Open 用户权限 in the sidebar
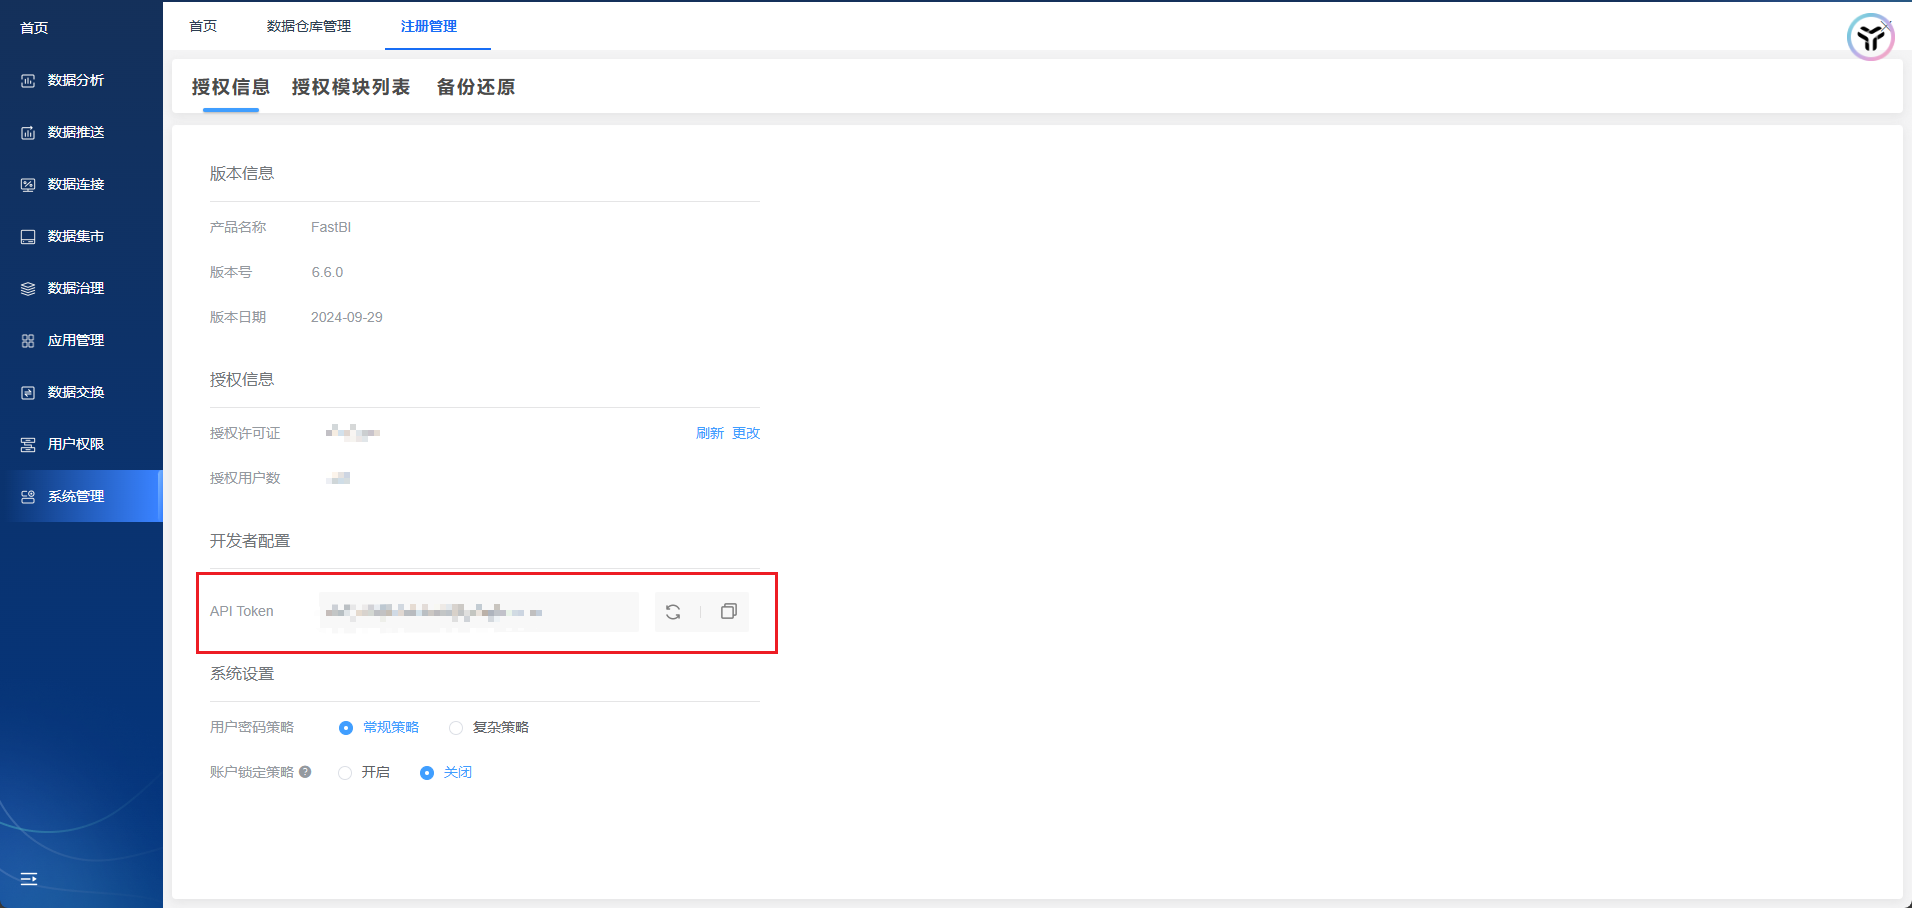Screen dimensions: 1912x908 (81, 444)
